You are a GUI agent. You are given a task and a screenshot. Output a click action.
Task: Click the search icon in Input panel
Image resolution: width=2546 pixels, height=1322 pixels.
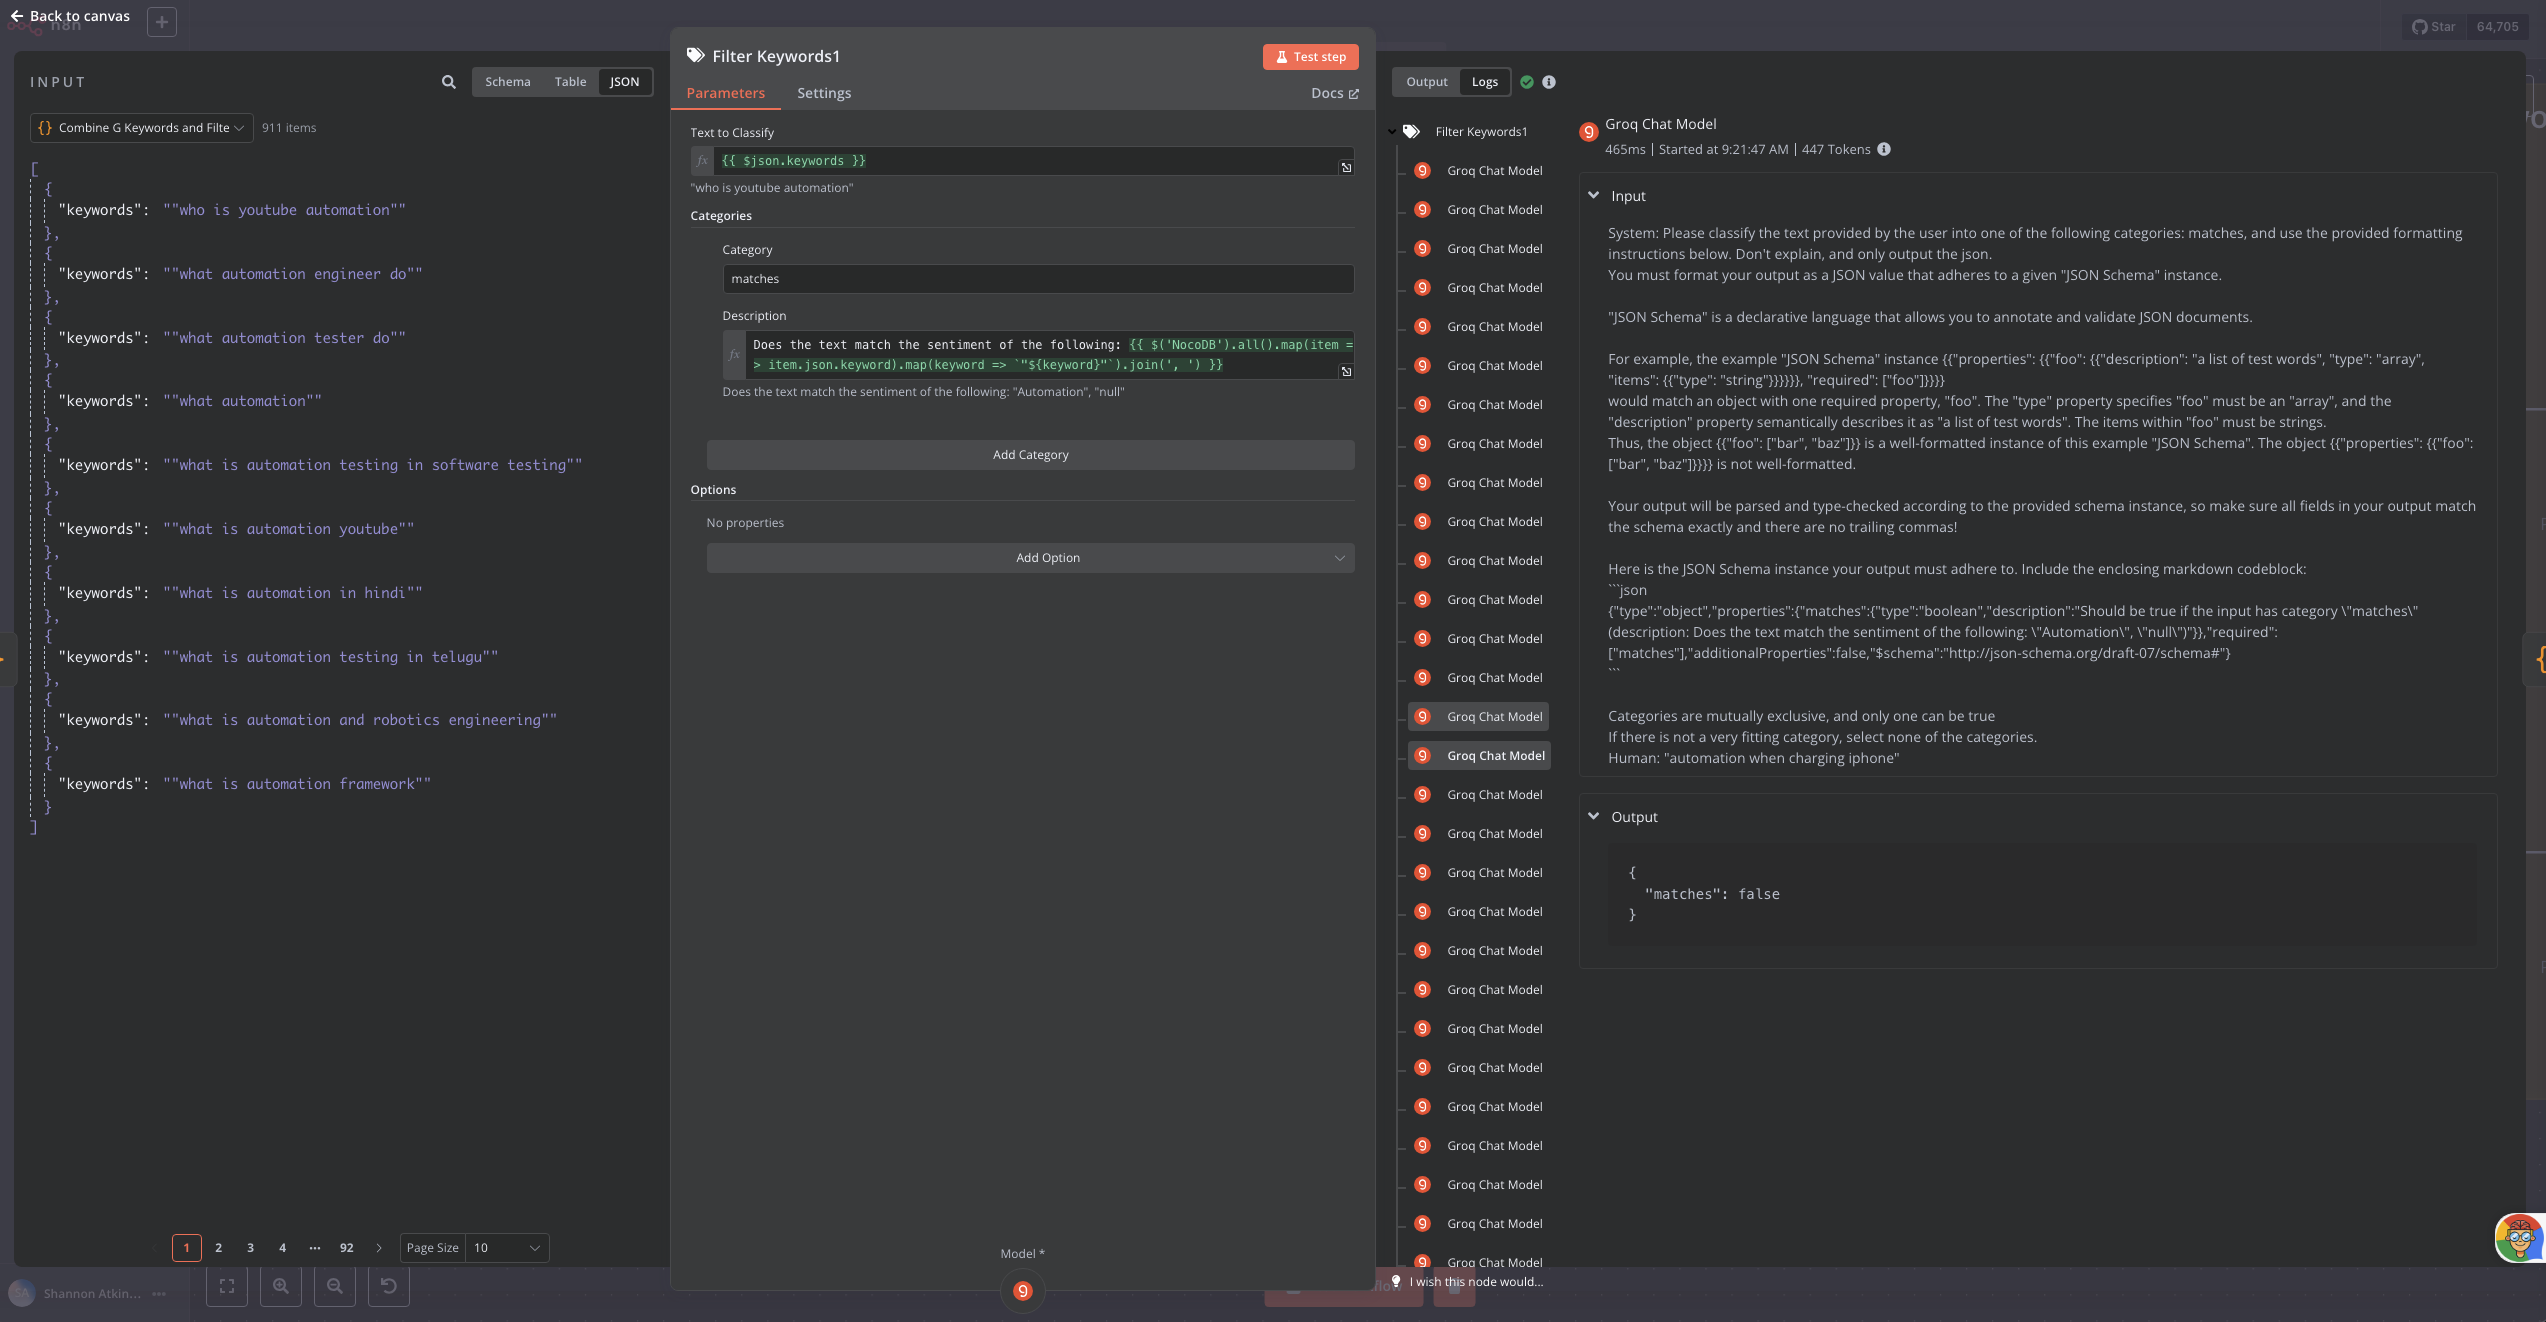[448, 82]
